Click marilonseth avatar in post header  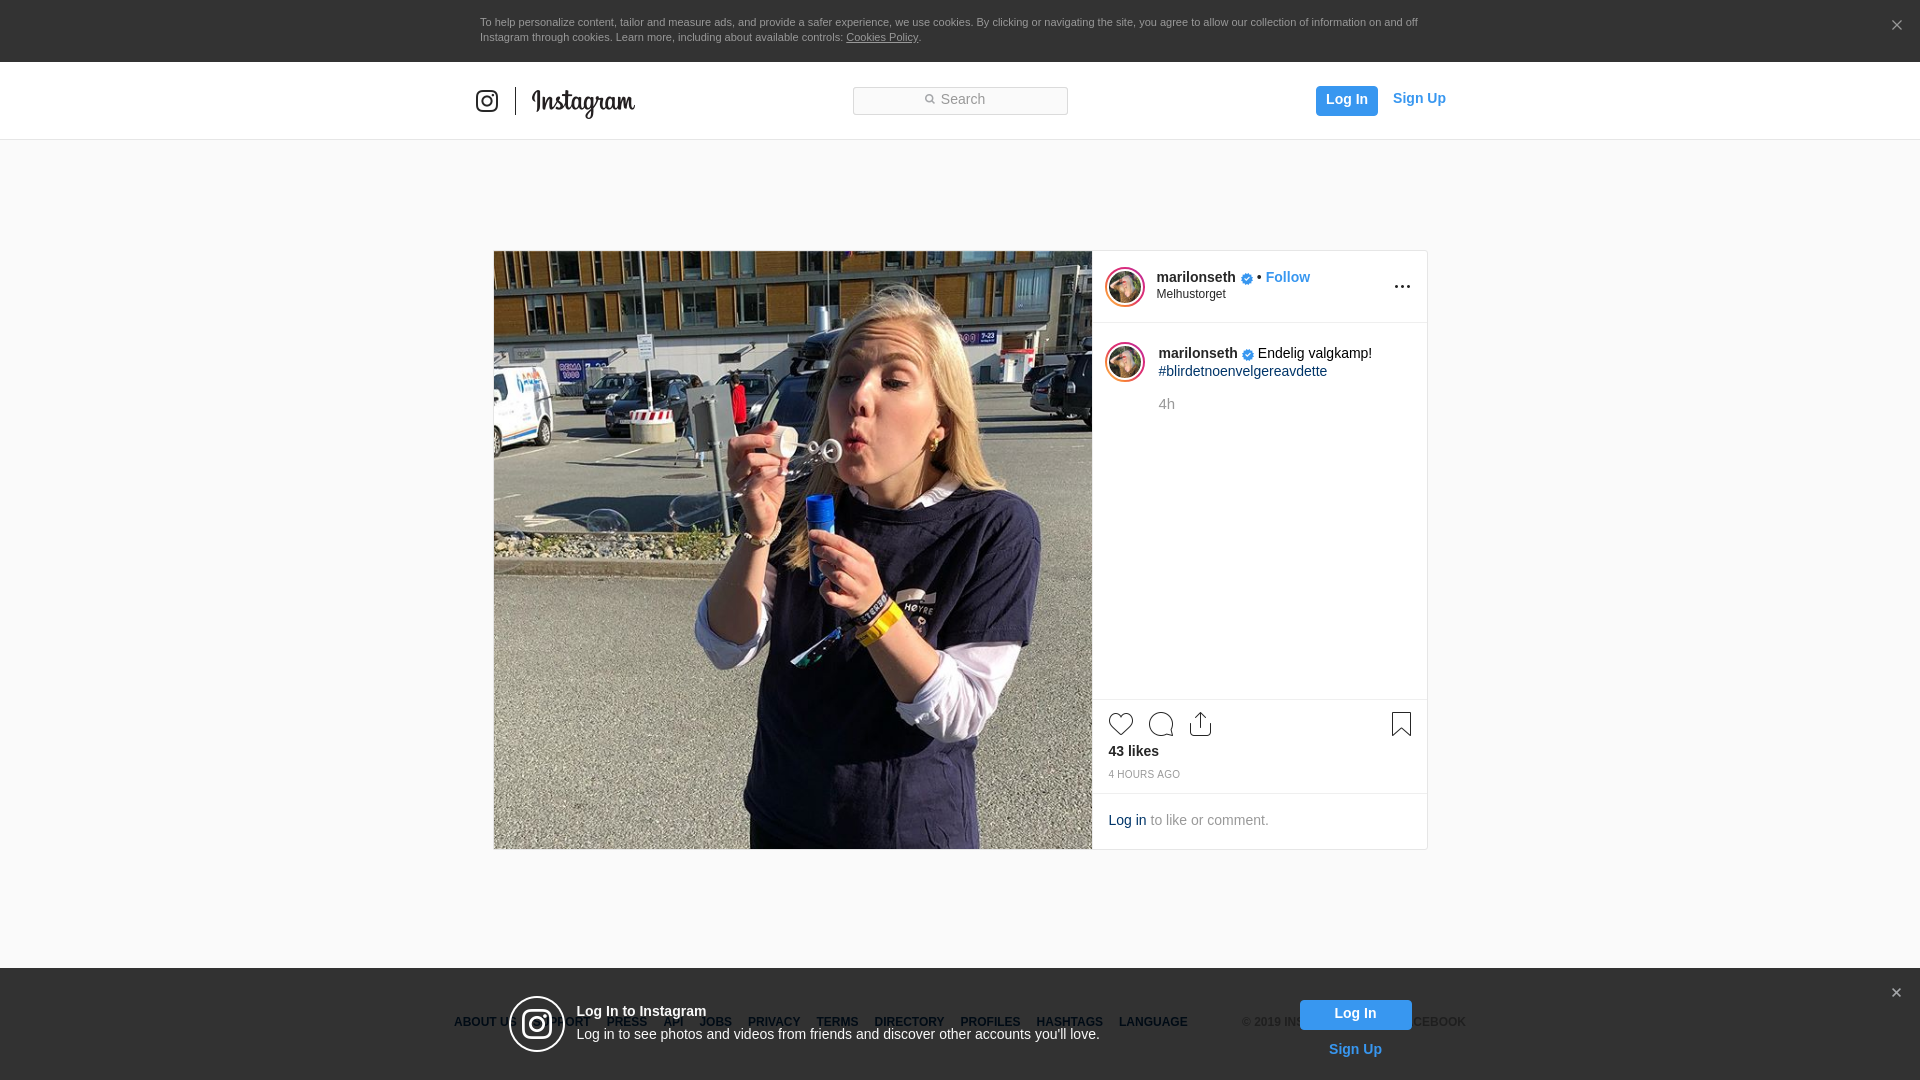1125,287
